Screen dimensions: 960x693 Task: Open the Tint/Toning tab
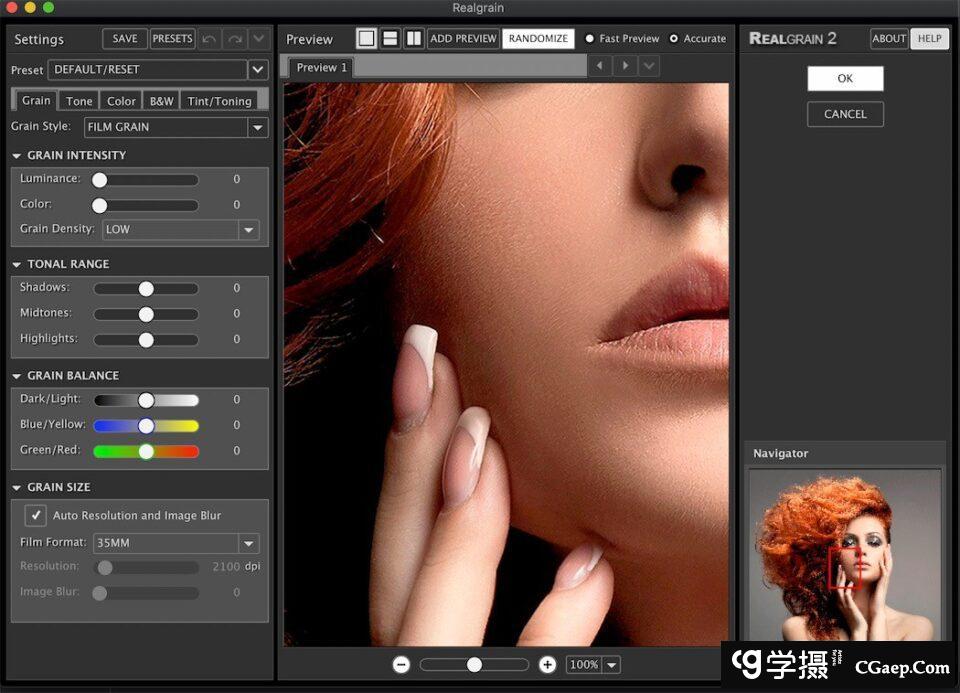[x=219, y=101]
